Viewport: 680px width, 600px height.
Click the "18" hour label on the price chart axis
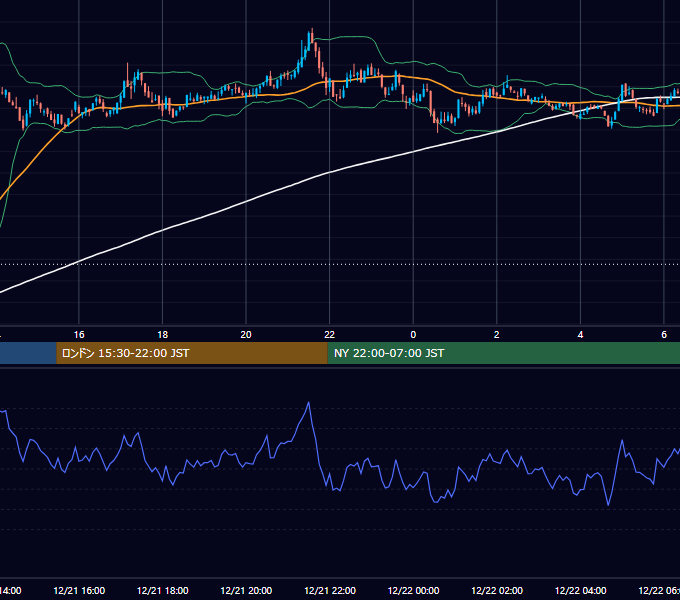coord(163,335)
